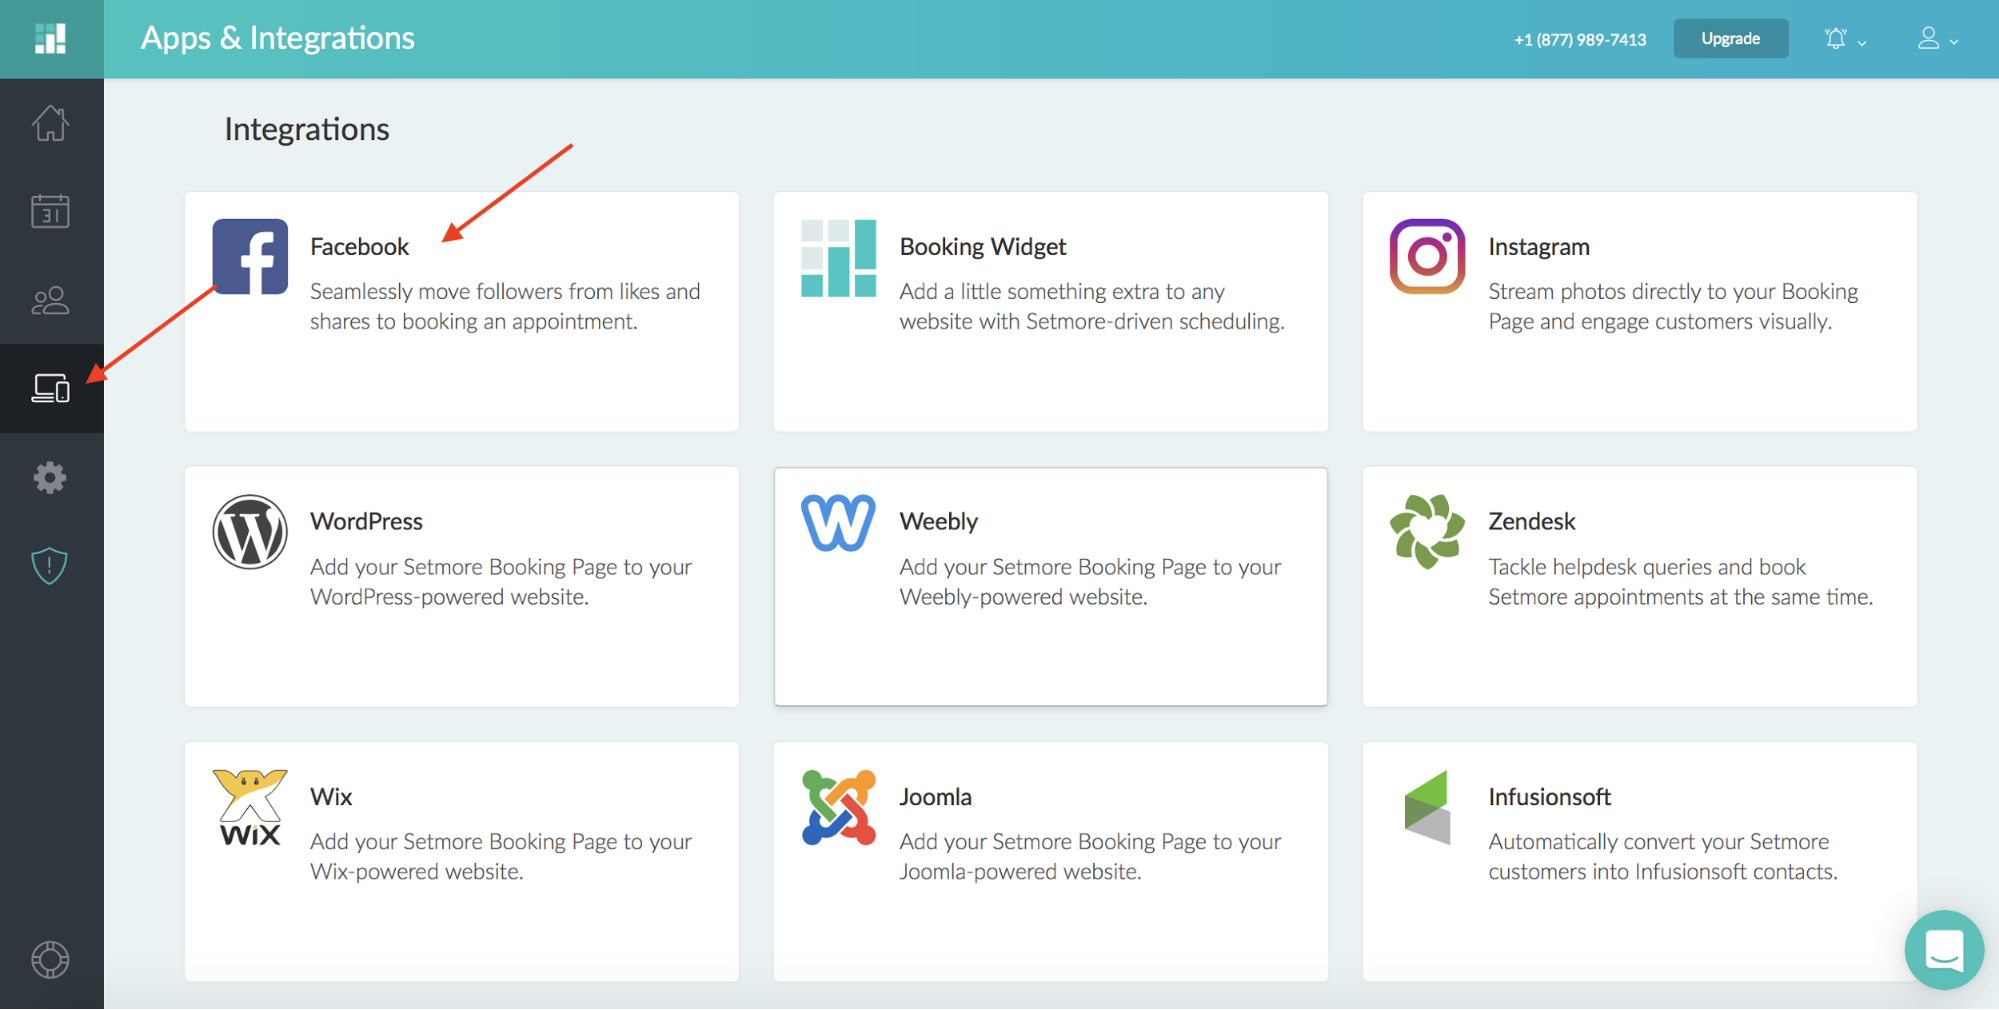Screen dimensions: 1999x1010
Task: Open the Infusionsoft integration title
Action: point(1549,797)
